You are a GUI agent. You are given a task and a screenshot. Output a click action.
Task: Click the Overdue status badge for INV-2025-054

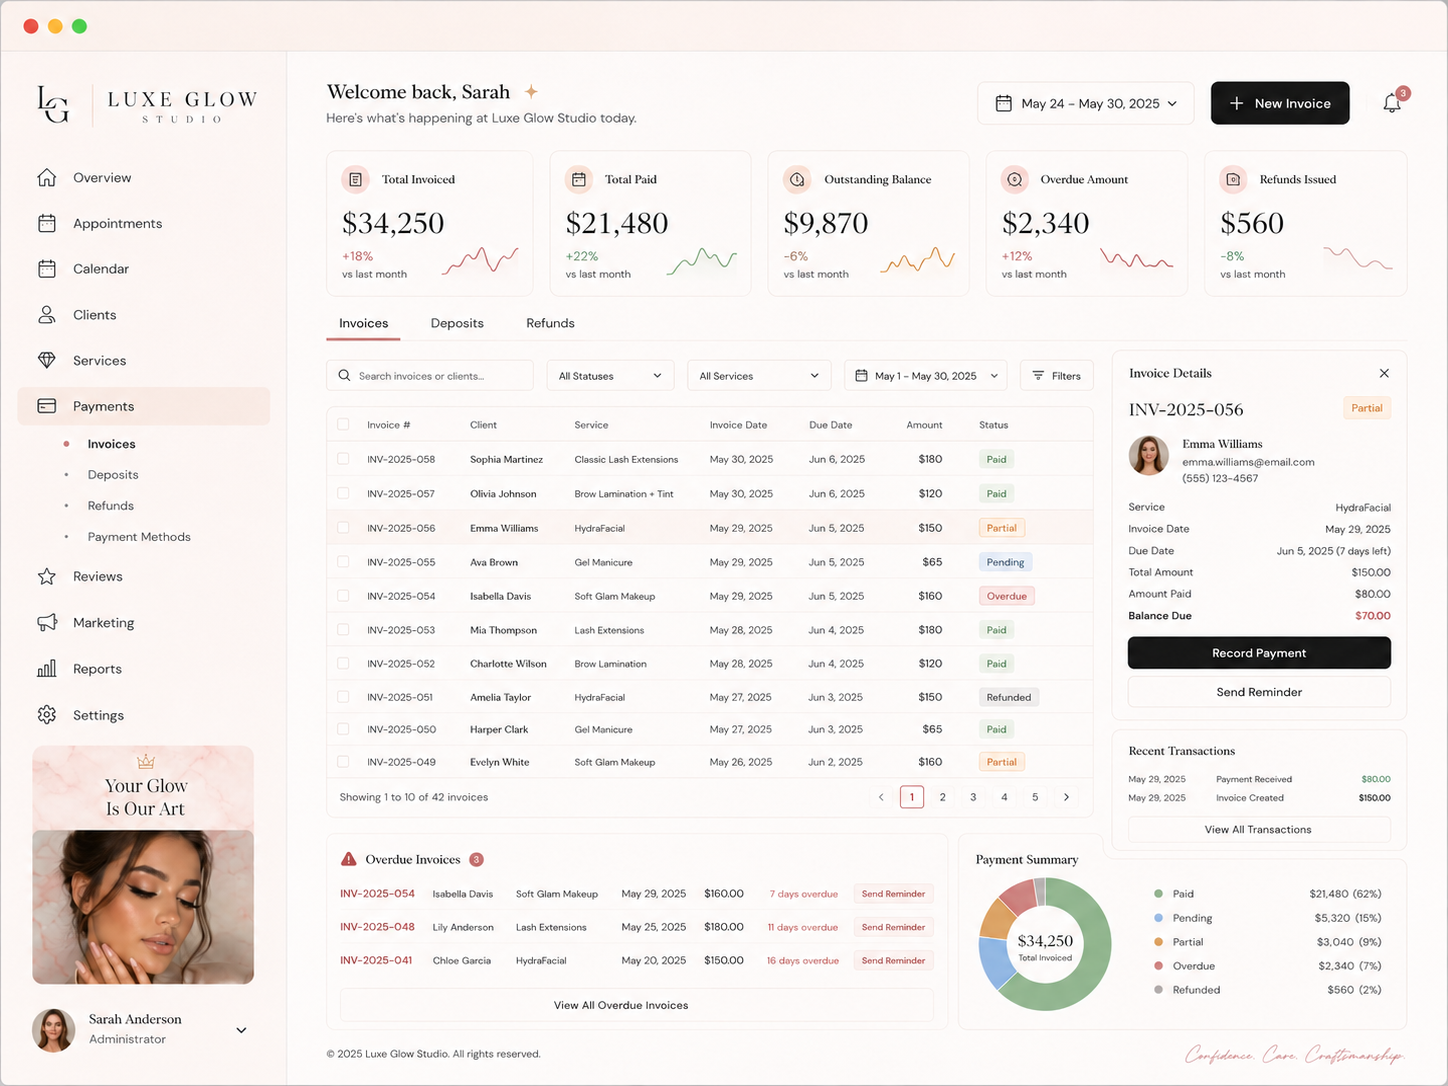1007,596
